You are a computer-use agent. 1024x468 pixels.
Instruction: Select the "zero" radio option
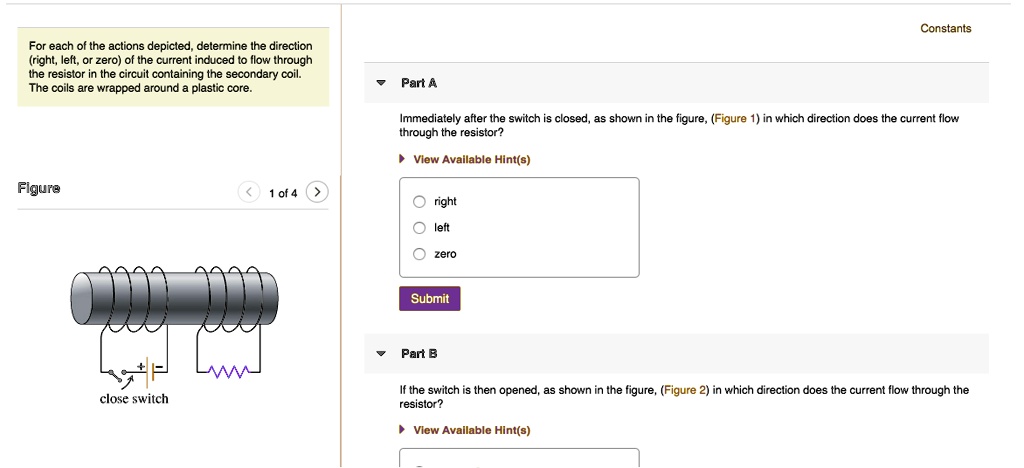pos(420,254)
